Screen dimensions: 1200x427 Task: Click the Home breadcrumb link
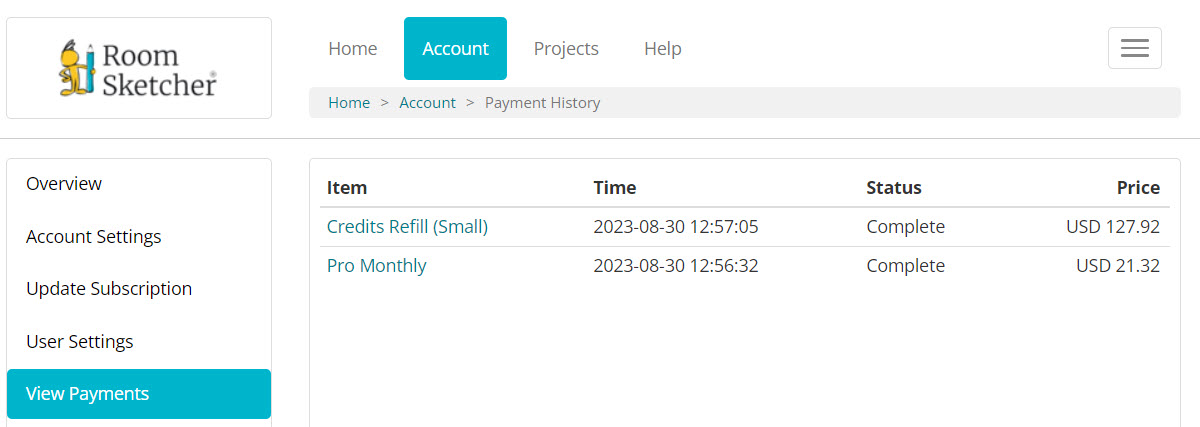click(349, 103)
